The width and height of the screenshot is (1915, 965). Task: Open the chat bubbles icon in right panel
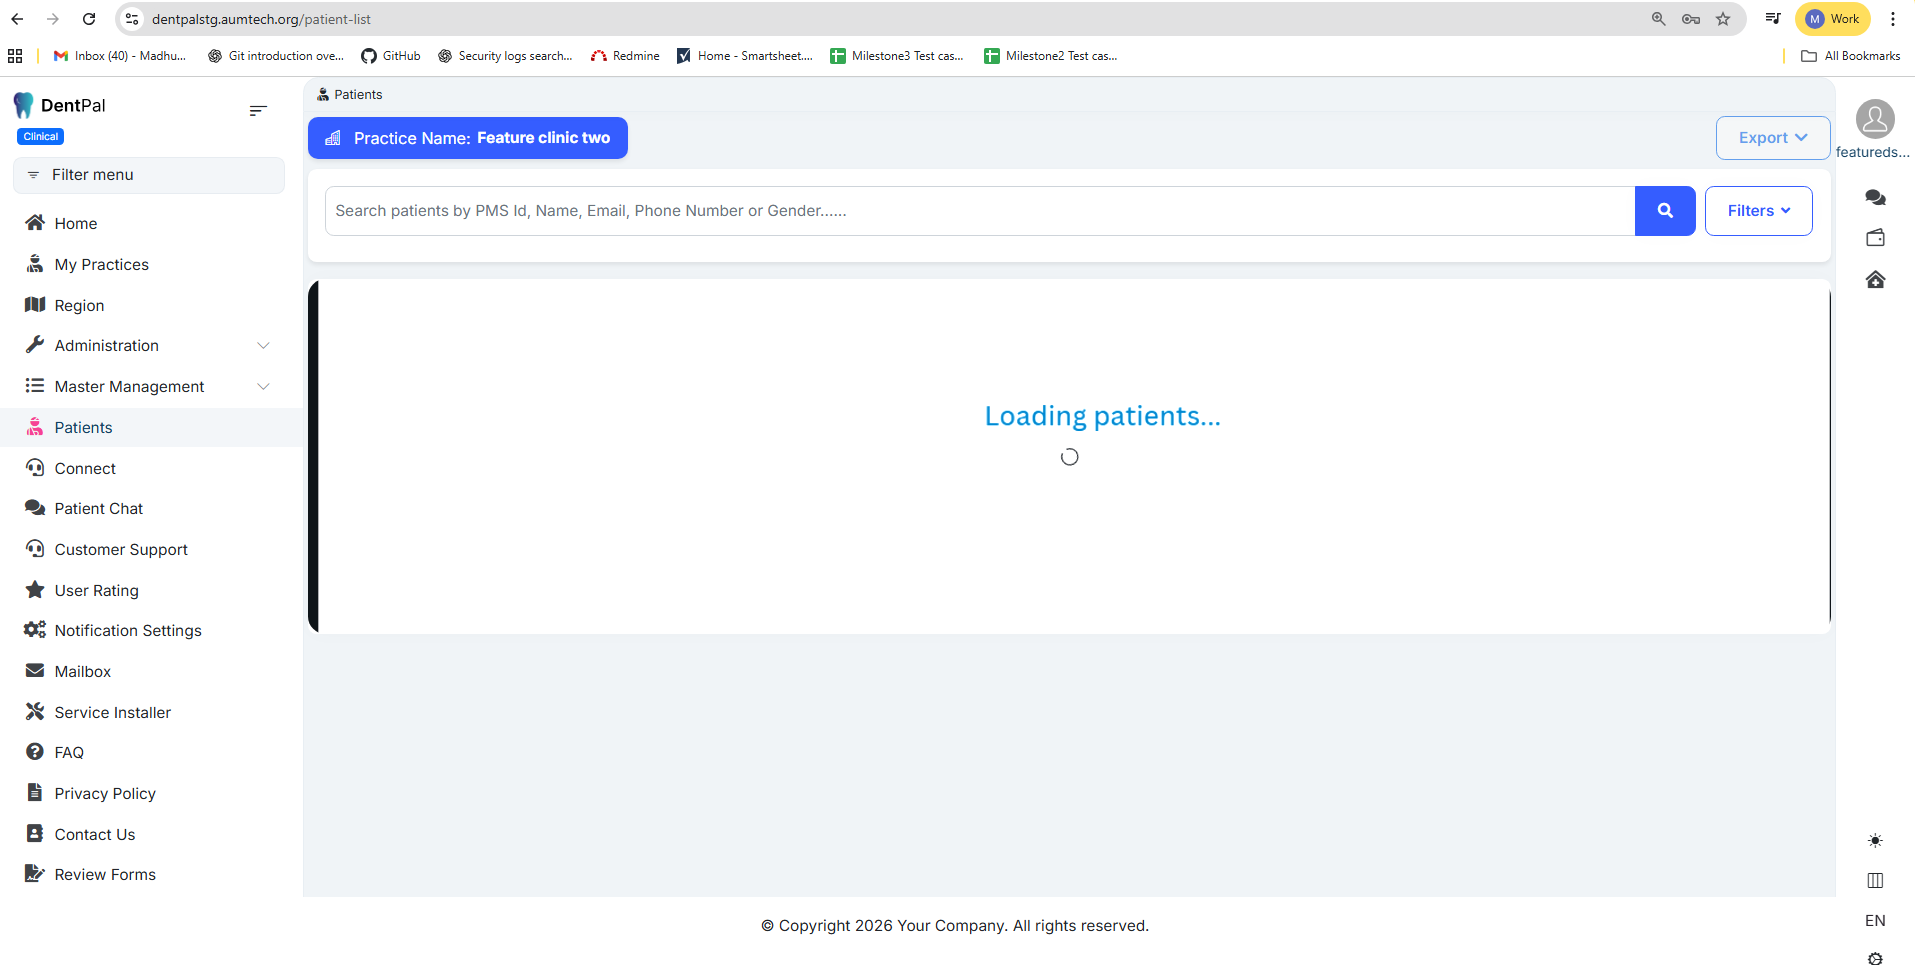1875,198
